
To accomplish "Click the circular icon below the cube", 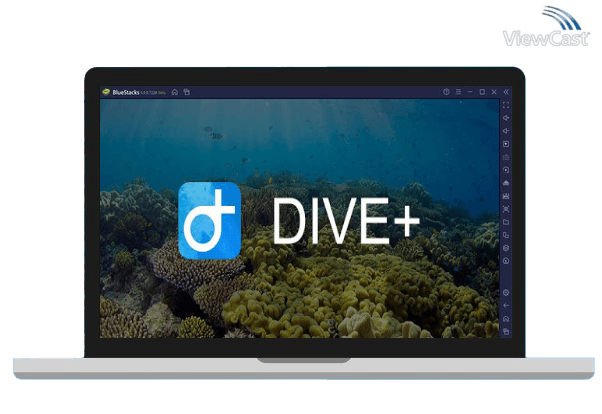I will 506,261.
